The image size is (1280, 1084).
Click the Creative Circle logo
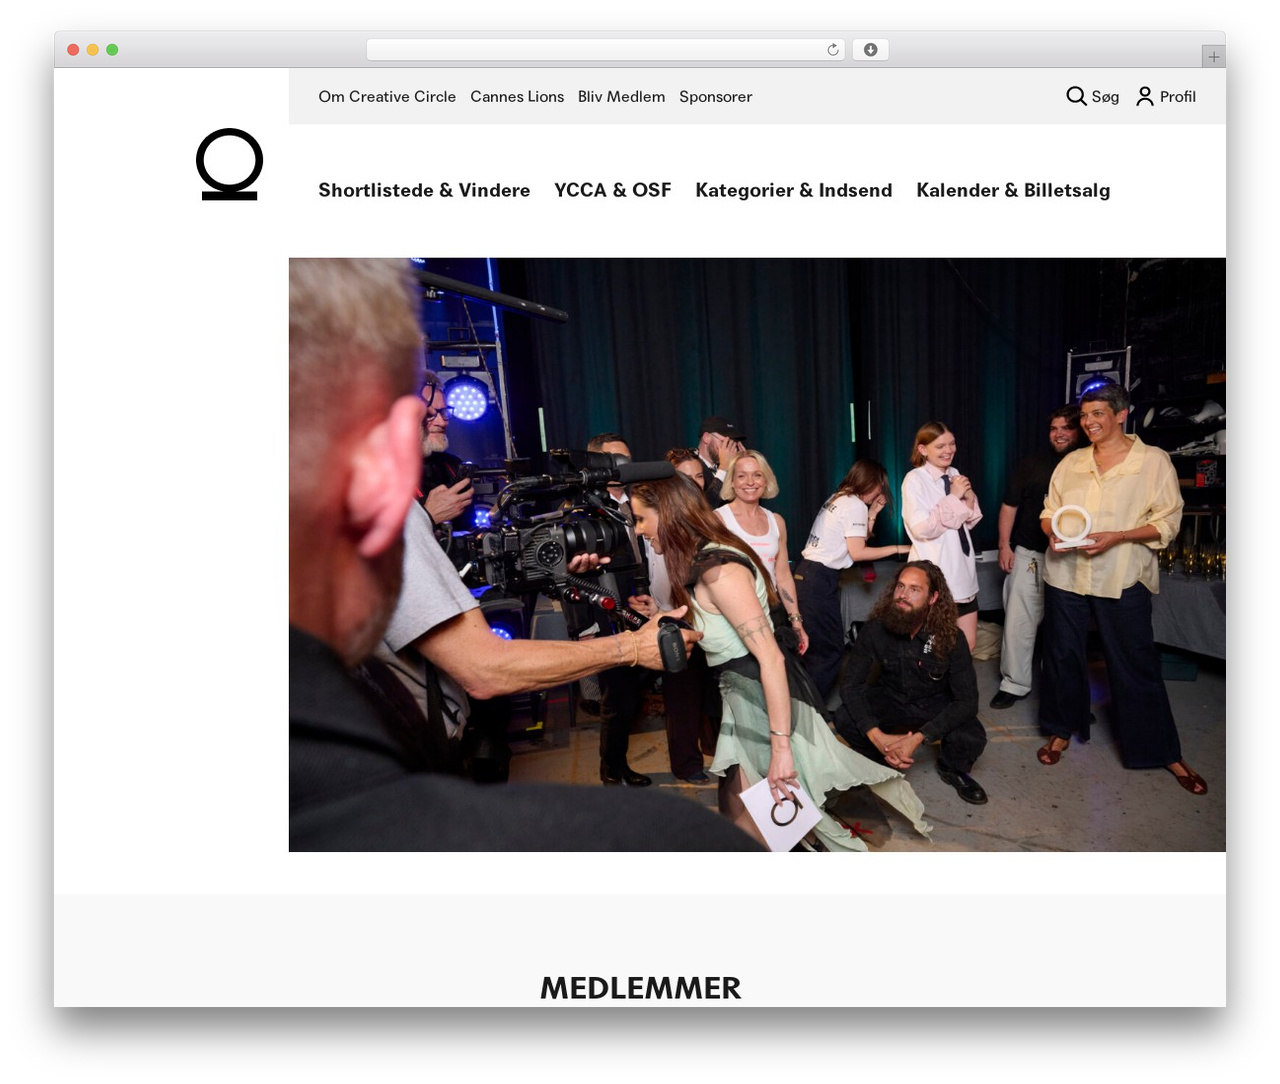click(229, 164)
